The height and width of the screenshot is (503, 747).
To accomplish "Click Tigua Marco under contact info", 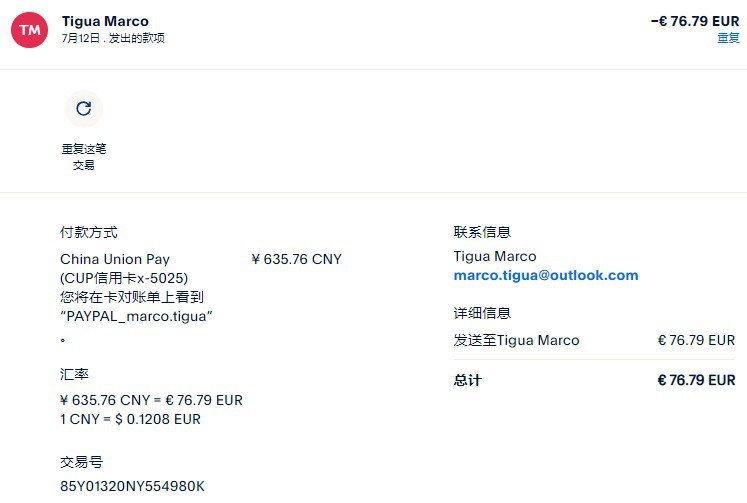I will point(494,256).
